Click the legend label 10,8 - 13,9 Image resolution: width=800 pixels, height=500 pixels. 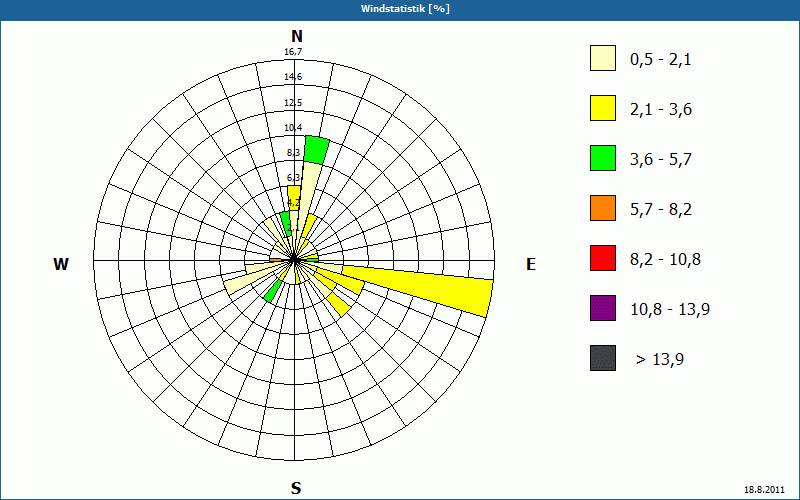tap(670, 310)
